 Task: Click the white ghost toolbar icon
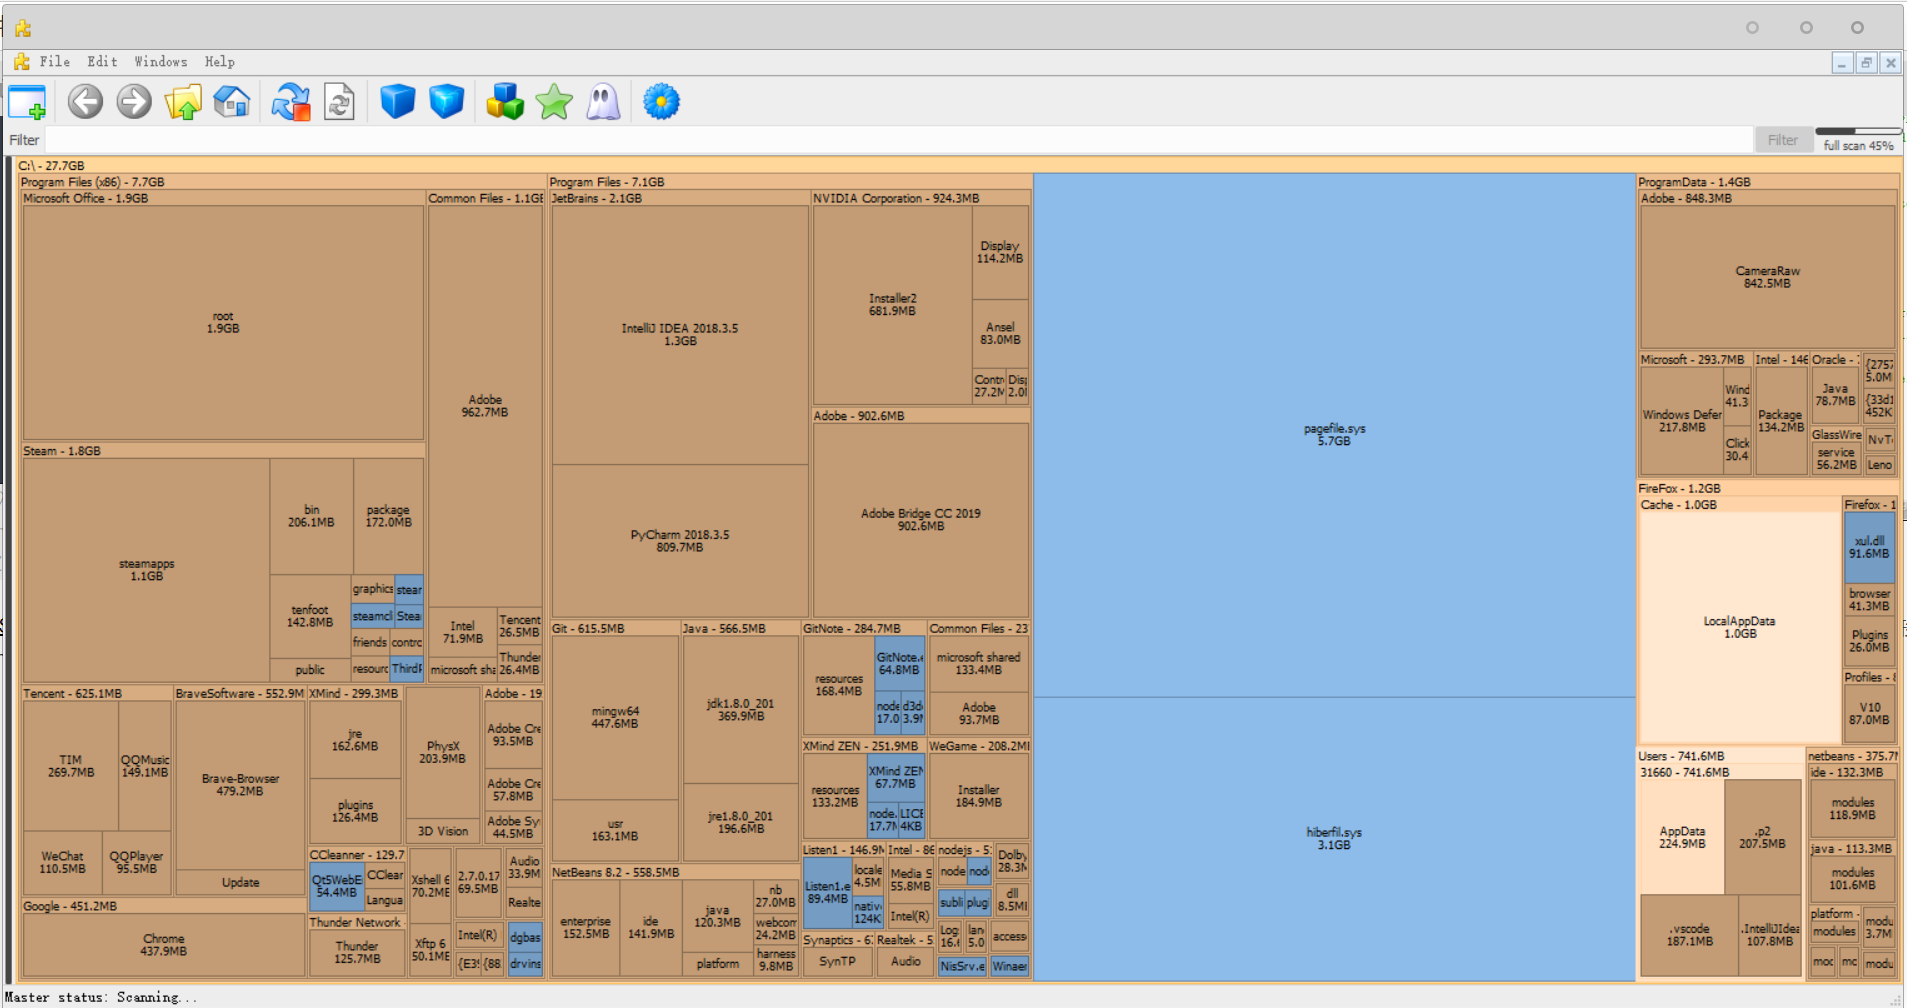(x=603, y=102)
